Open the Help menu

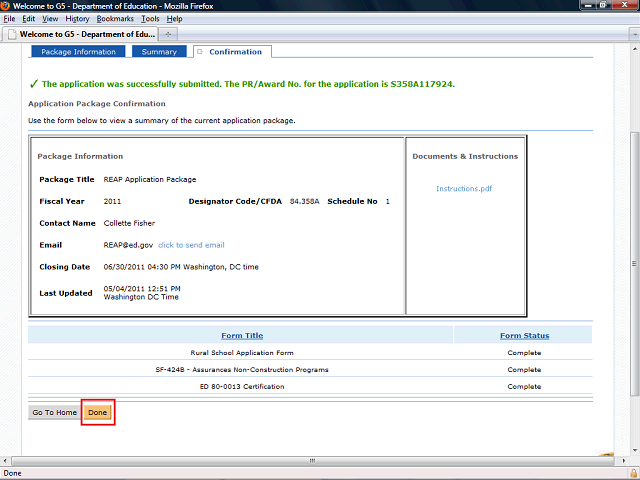pyautogui.click(x=174, y=19)
